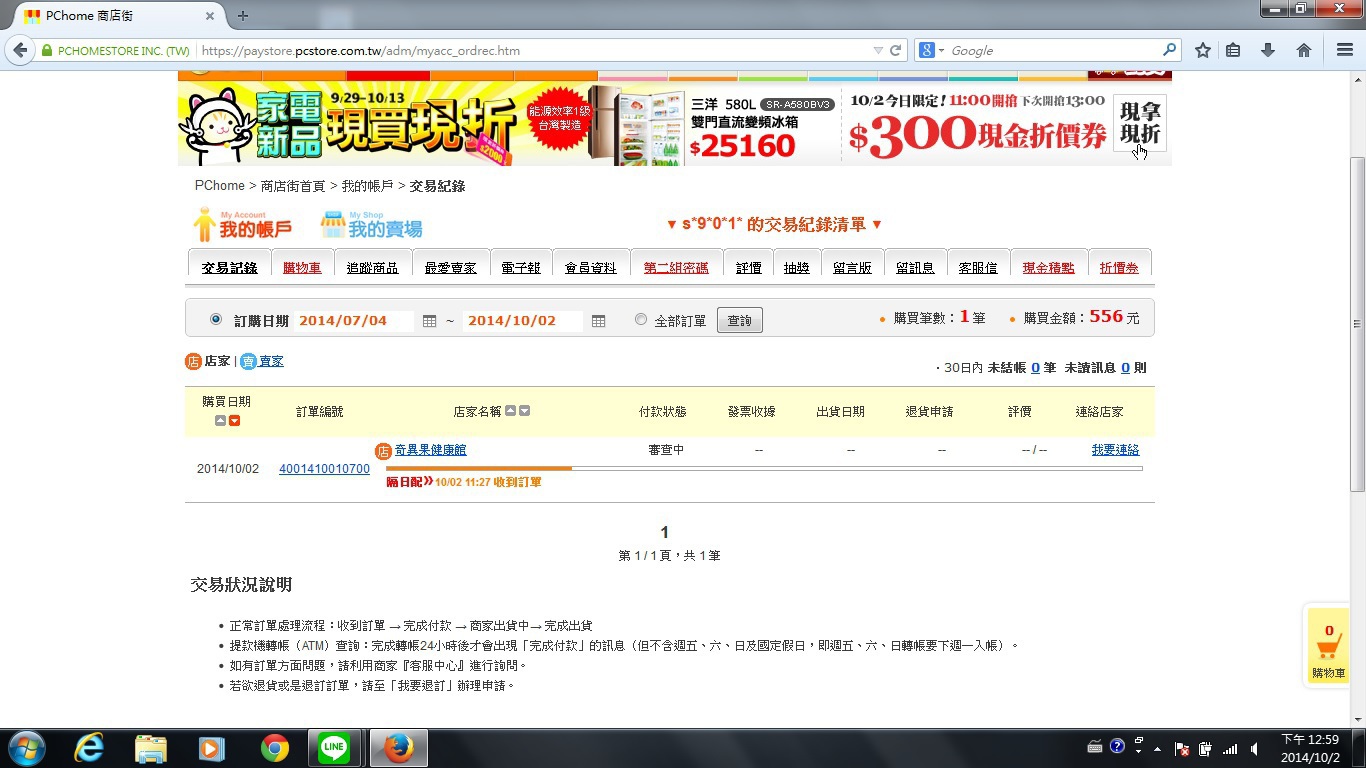This screenshot has width=1366, height=768.
Task: Switch to the 交易記錄 tab
Action: 229,267
